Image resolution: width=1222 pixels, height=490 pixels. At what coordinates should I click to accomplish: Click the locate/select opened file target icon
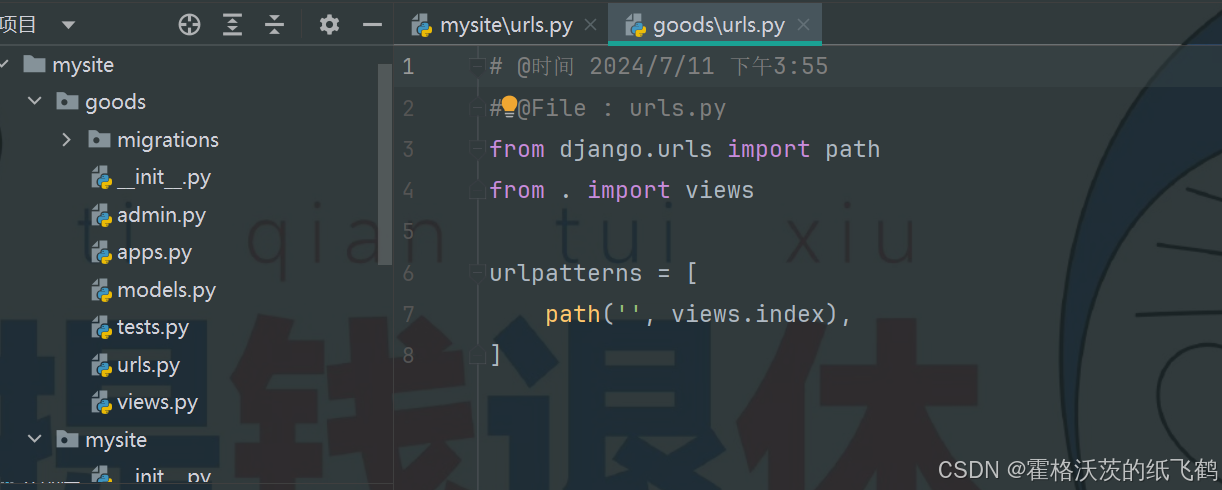click(189, 25)
